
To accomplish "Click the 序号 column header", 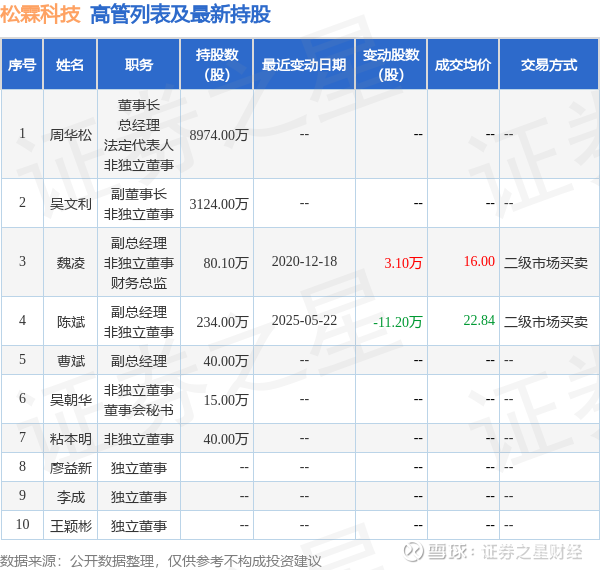I will click(x=22, y=65).
